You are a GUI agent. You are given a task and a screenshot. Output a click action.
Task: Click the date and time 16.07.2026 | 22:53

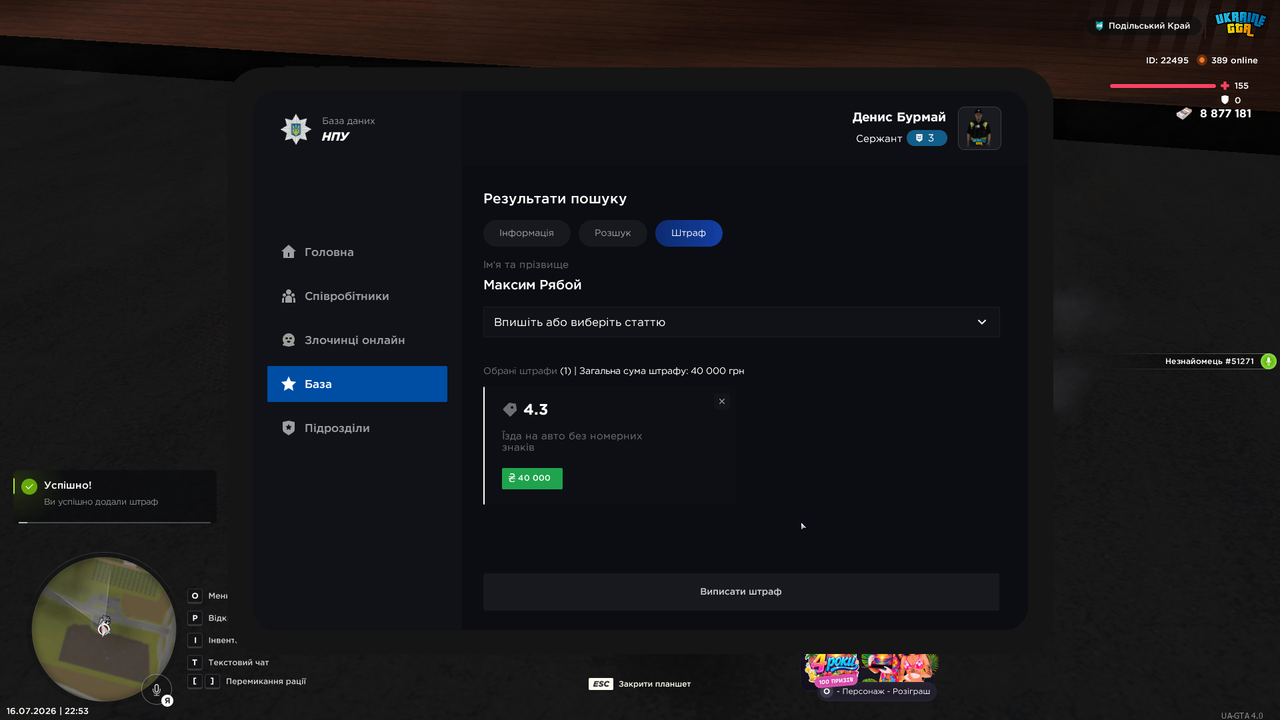point(47,711)
